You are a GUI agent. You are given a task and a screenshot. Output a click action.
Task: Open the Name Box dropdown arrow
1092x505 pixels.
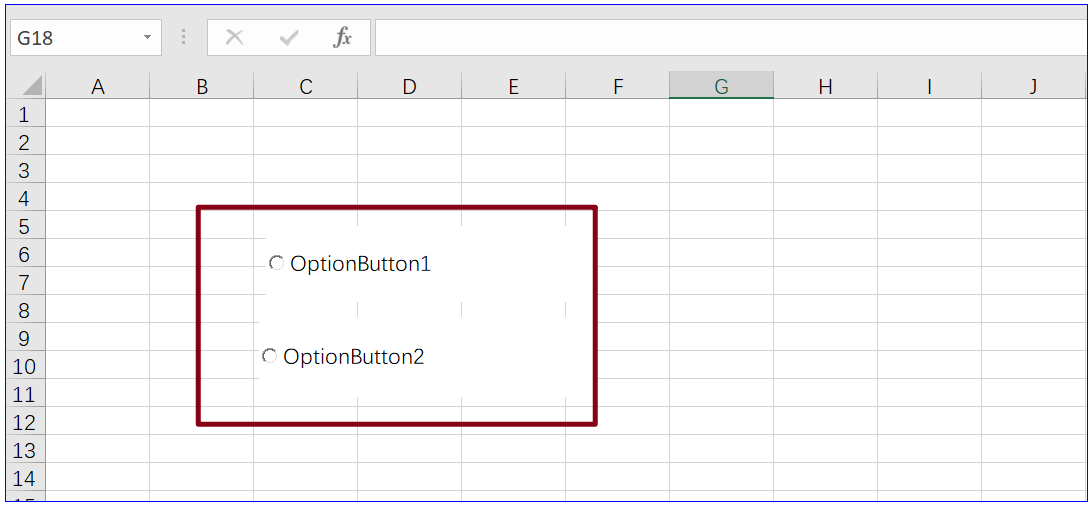pos(147,38)
